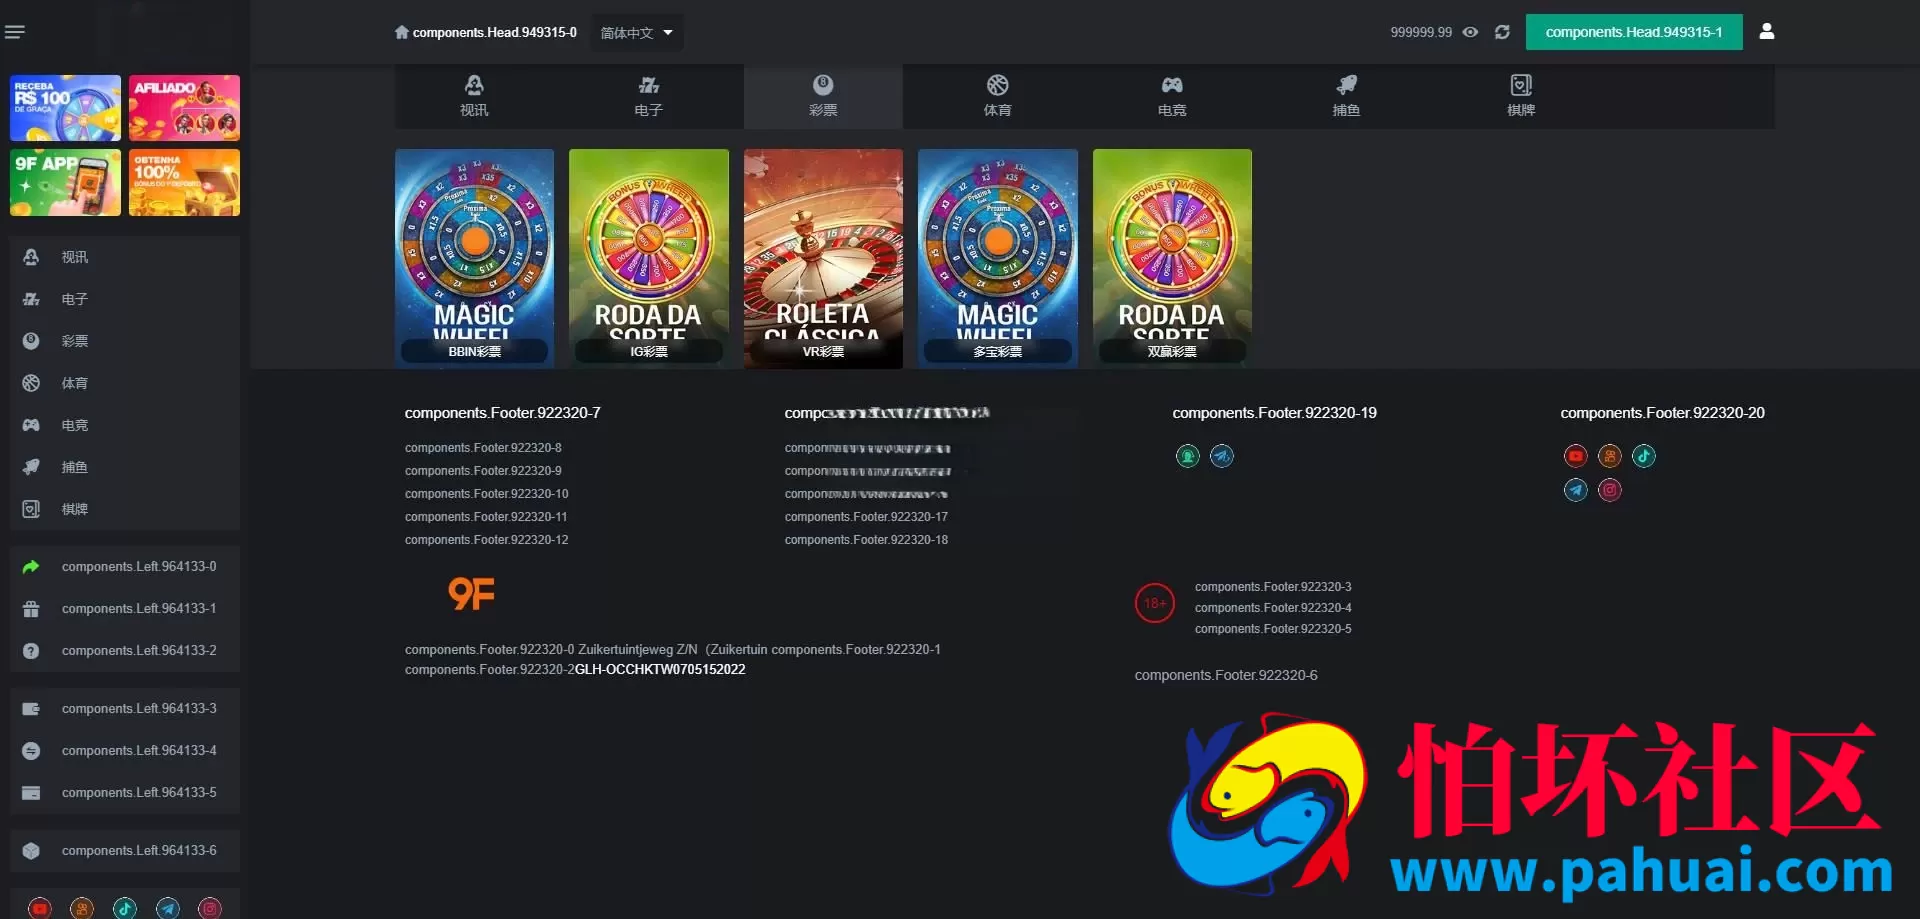Click the green share arrow icon for Left.964133-0
Image resolution: width=1920 pixels, height=919 pixels.
31,567
